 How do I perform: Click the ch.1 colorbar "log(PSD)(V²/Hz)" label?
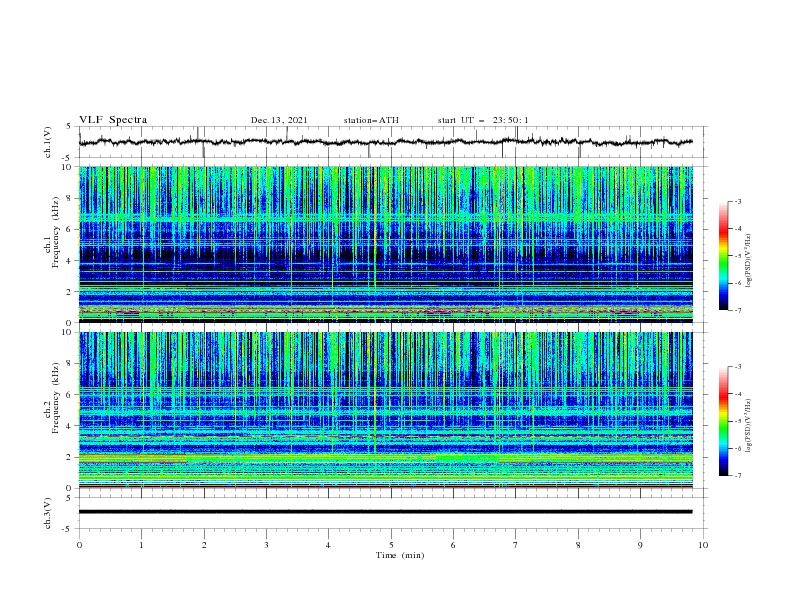click(748, 261)
